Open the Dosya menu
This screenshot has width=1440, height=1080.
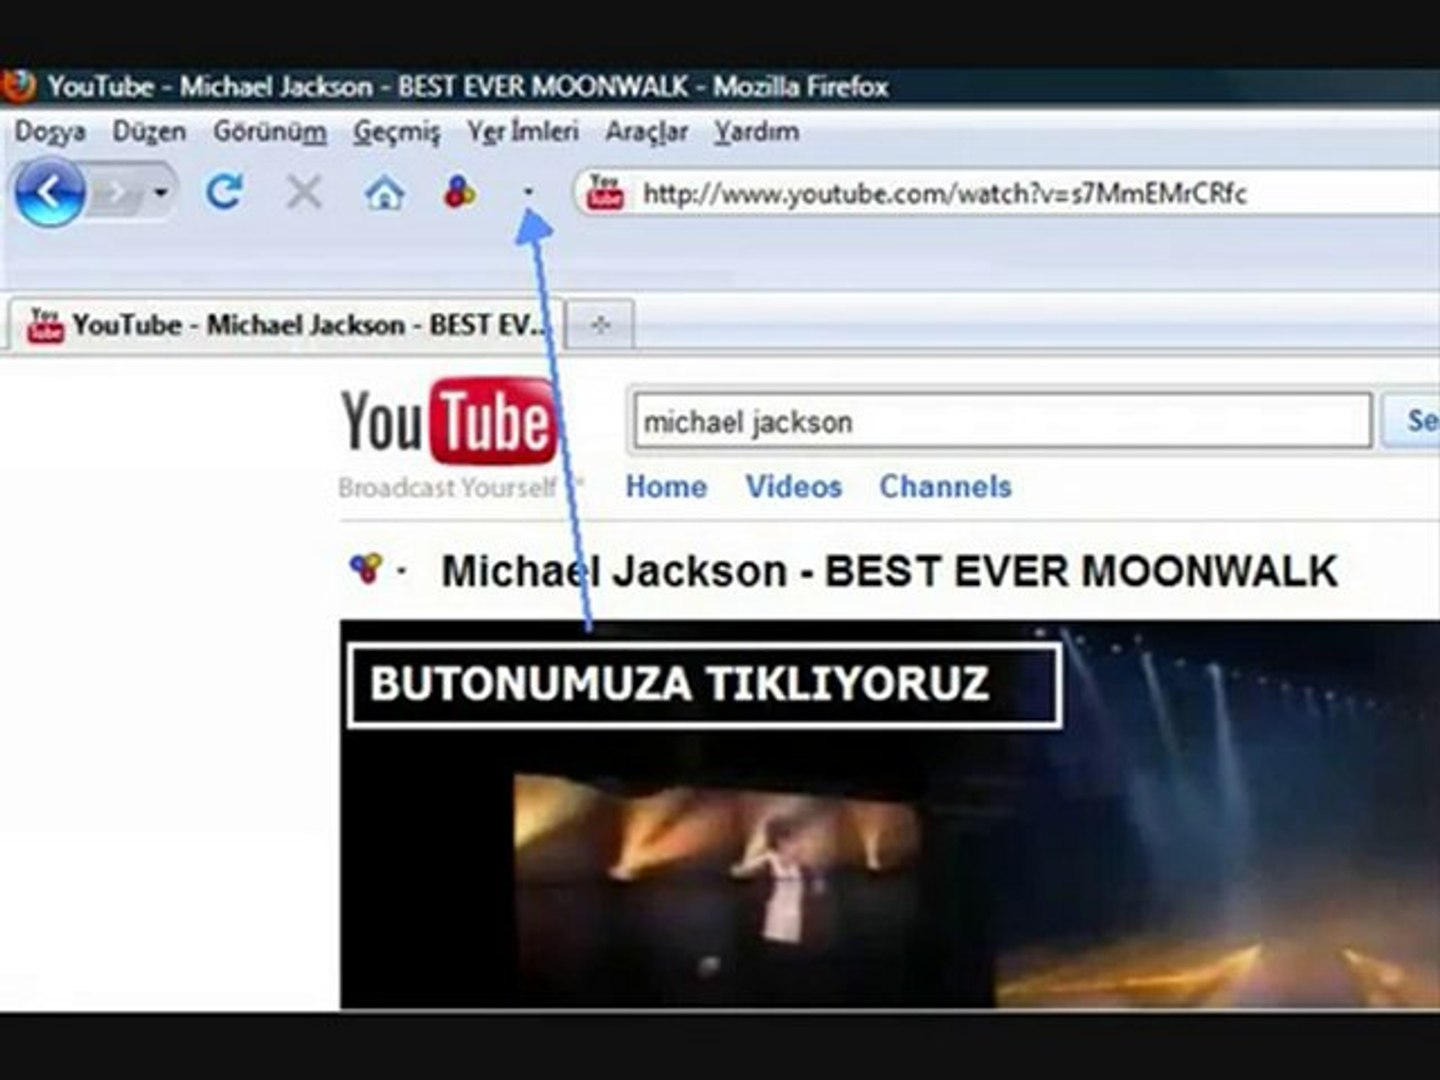point(50,131)
